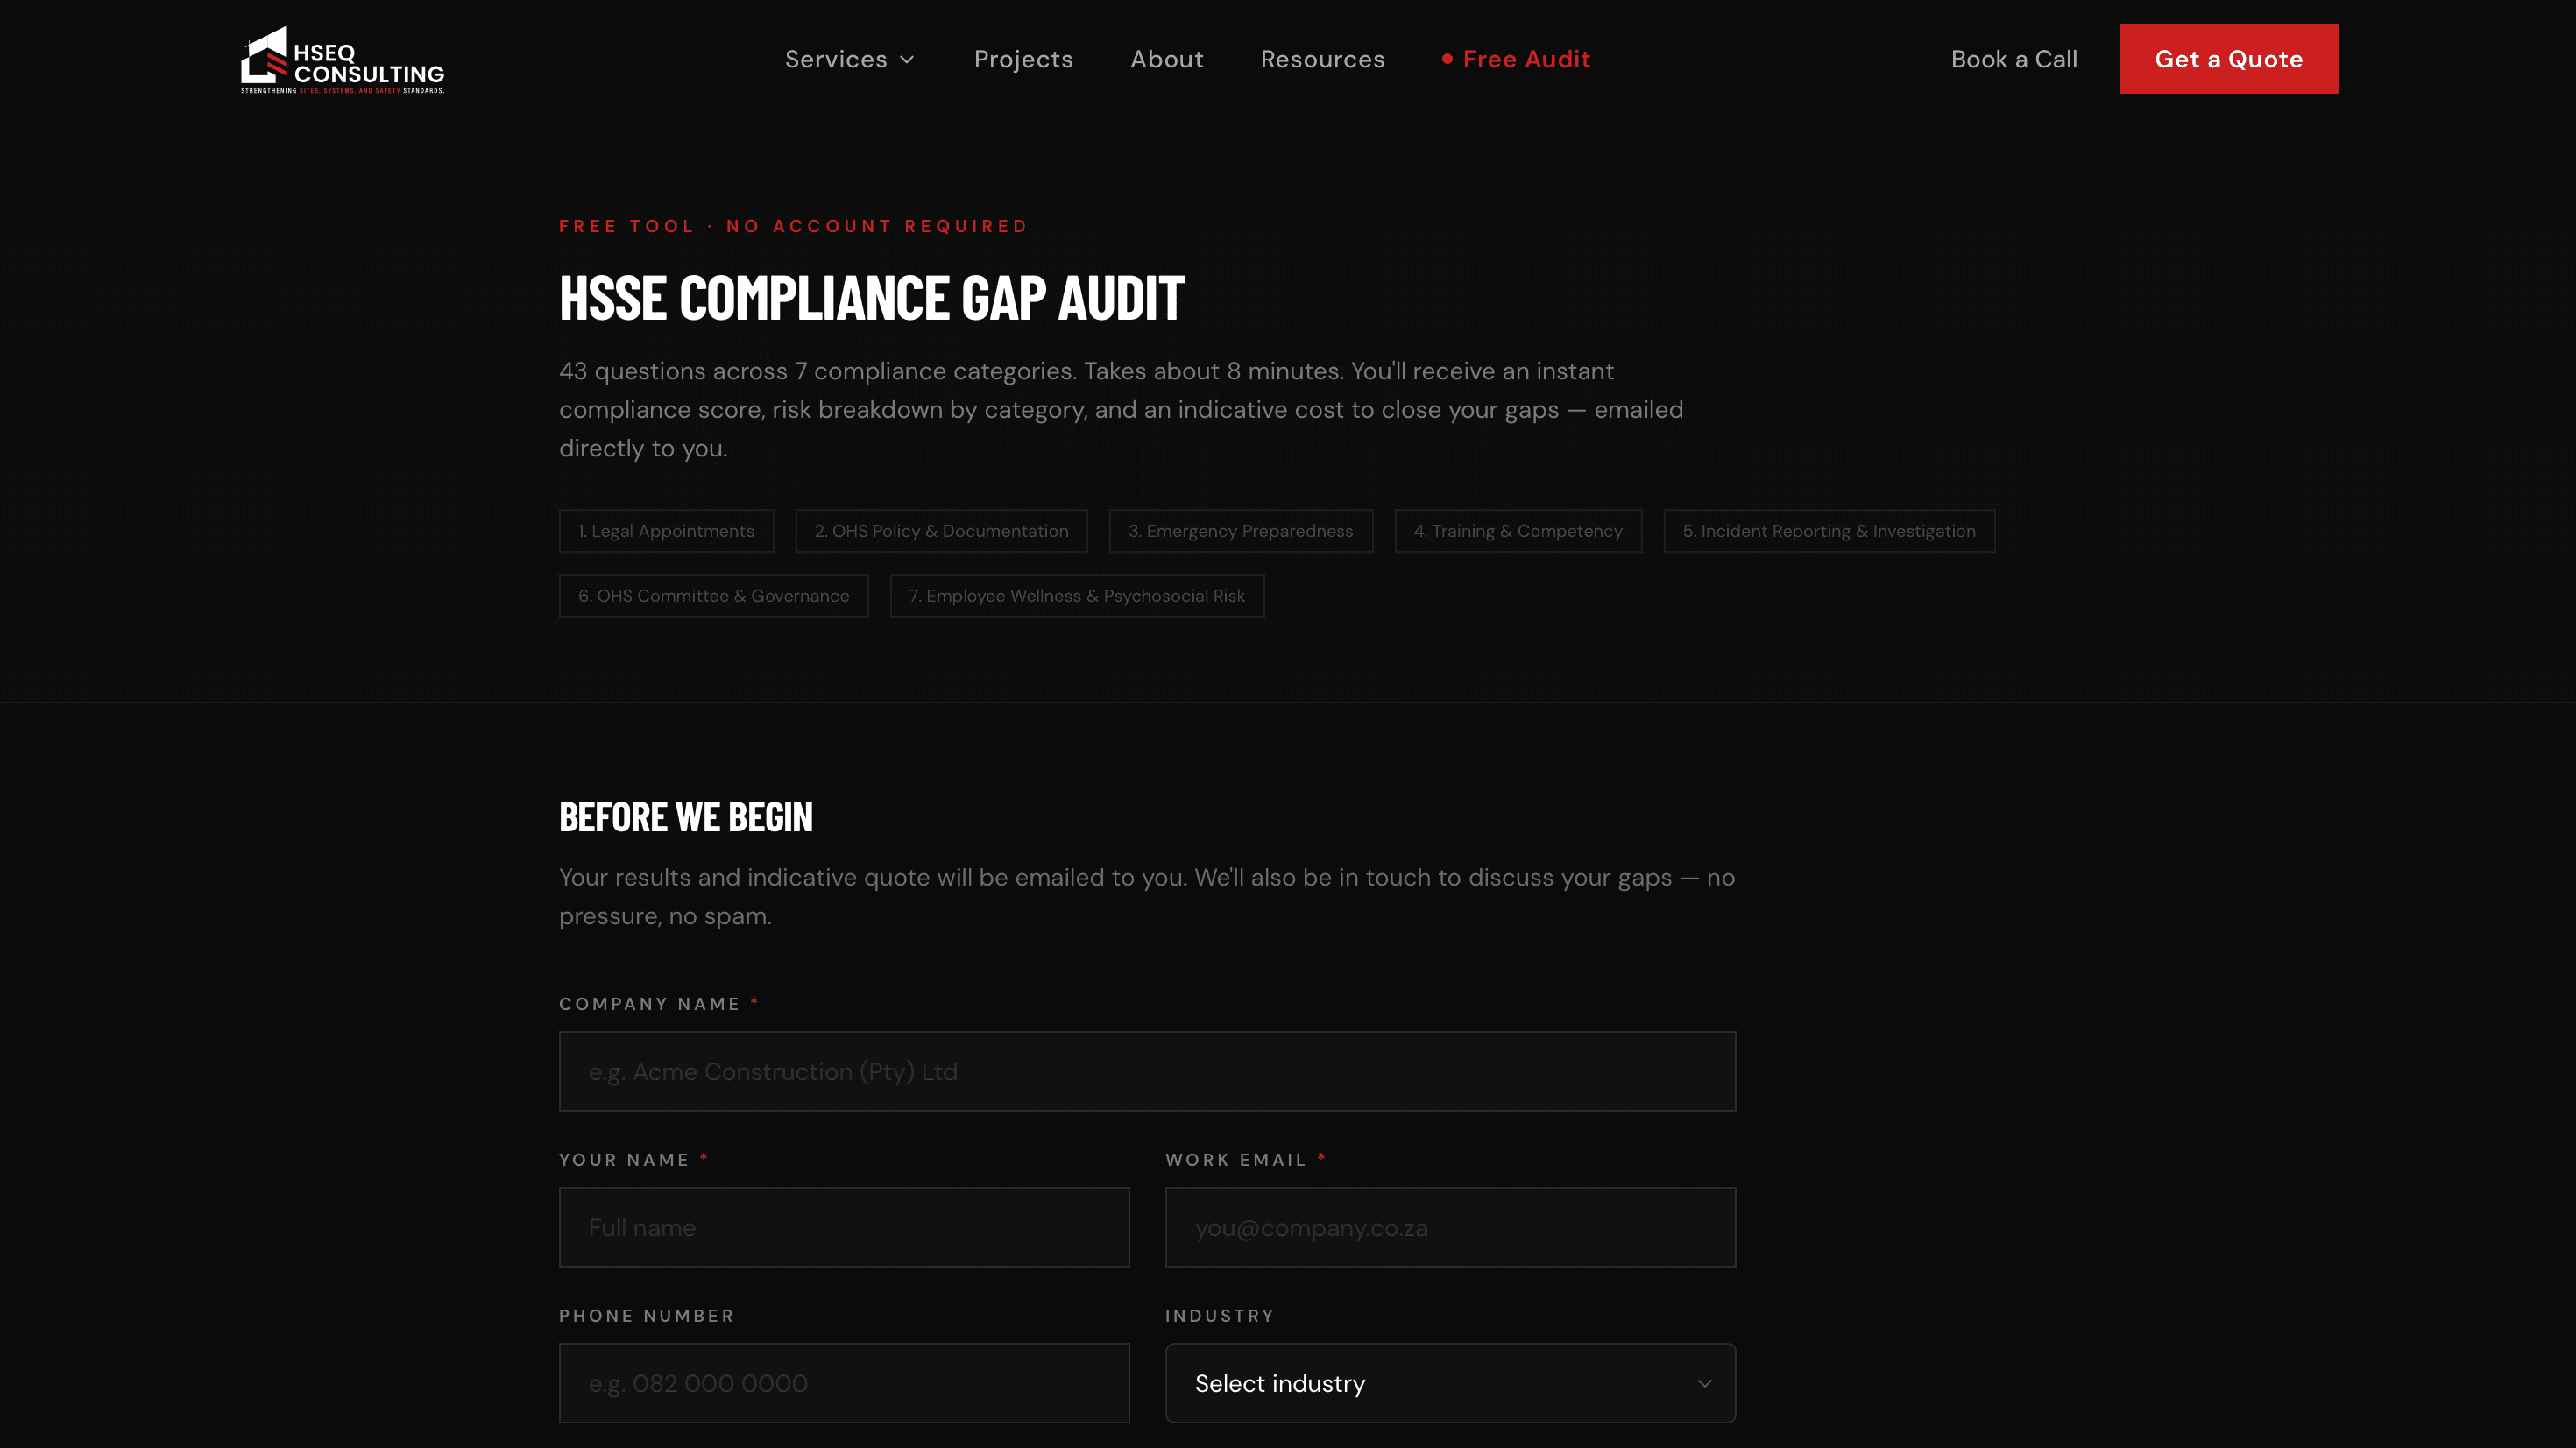Screen dimensions: 2576x1448
Task: Click the HSEQ Consulting logo
Action: click(342, 60)
